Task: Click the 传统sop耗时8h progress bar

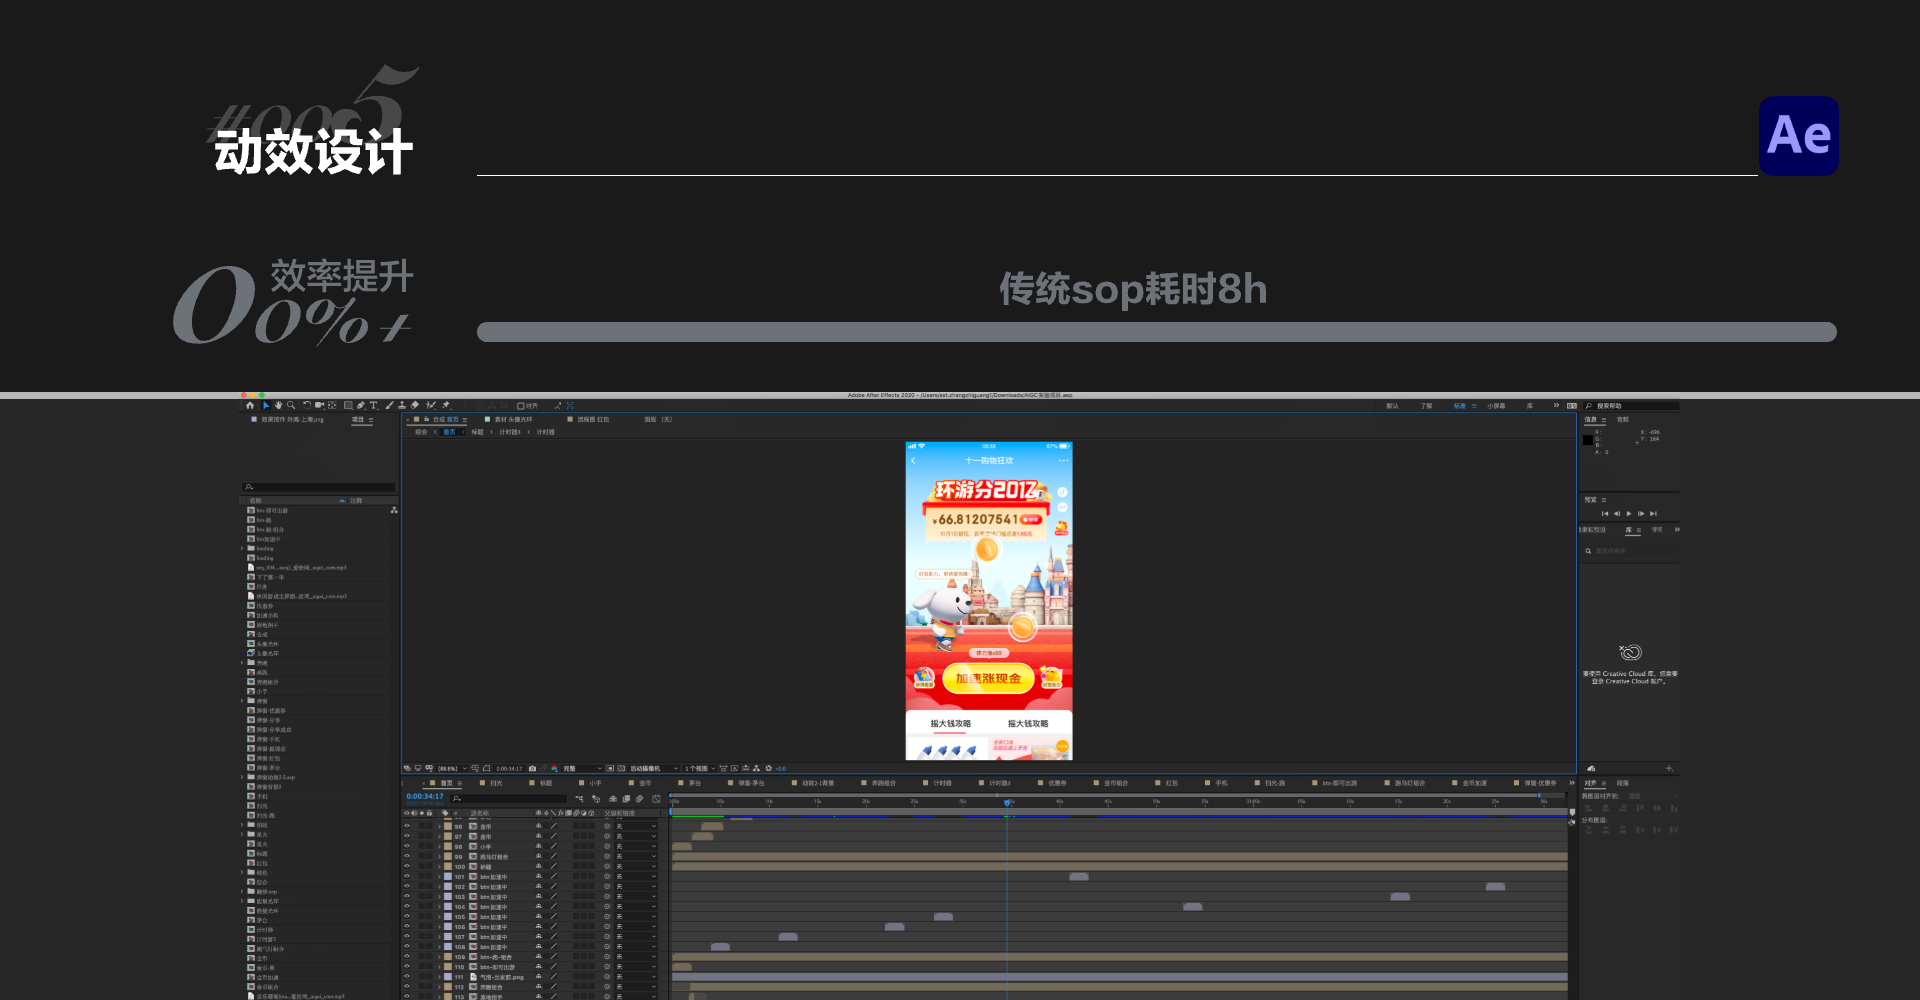Action: pyautogui.click(x=1157, y=332)
